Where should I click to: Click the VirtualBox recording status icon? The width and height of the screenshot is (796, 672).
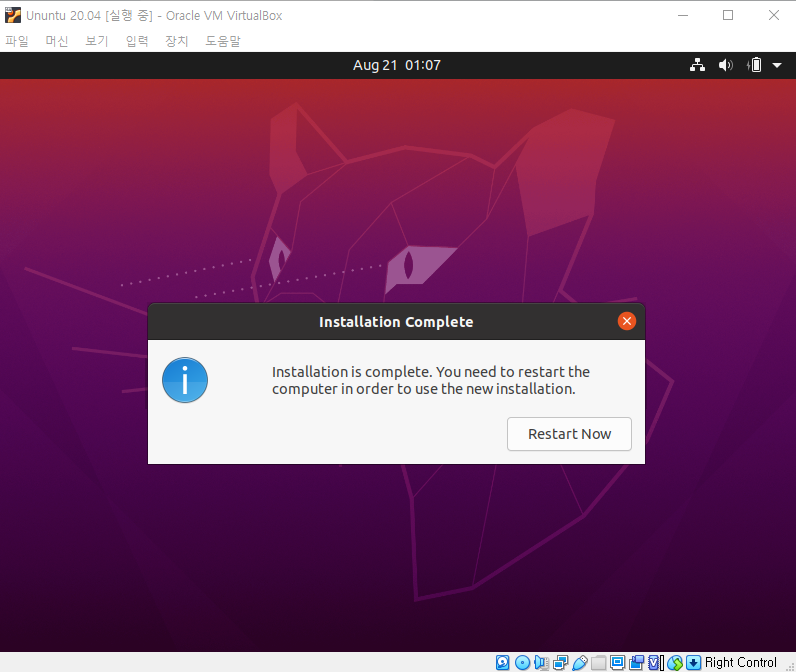[x=636, y=662]
